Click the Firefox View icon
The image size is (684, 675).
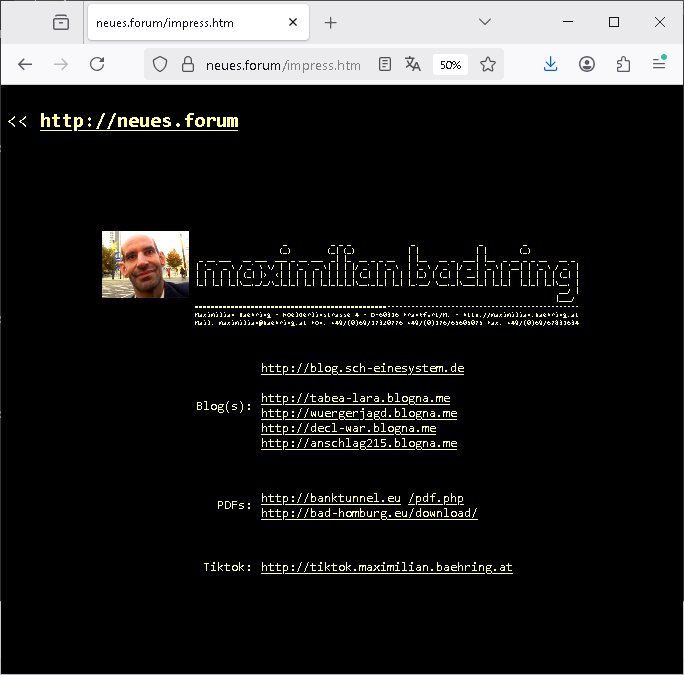(62, 22)
